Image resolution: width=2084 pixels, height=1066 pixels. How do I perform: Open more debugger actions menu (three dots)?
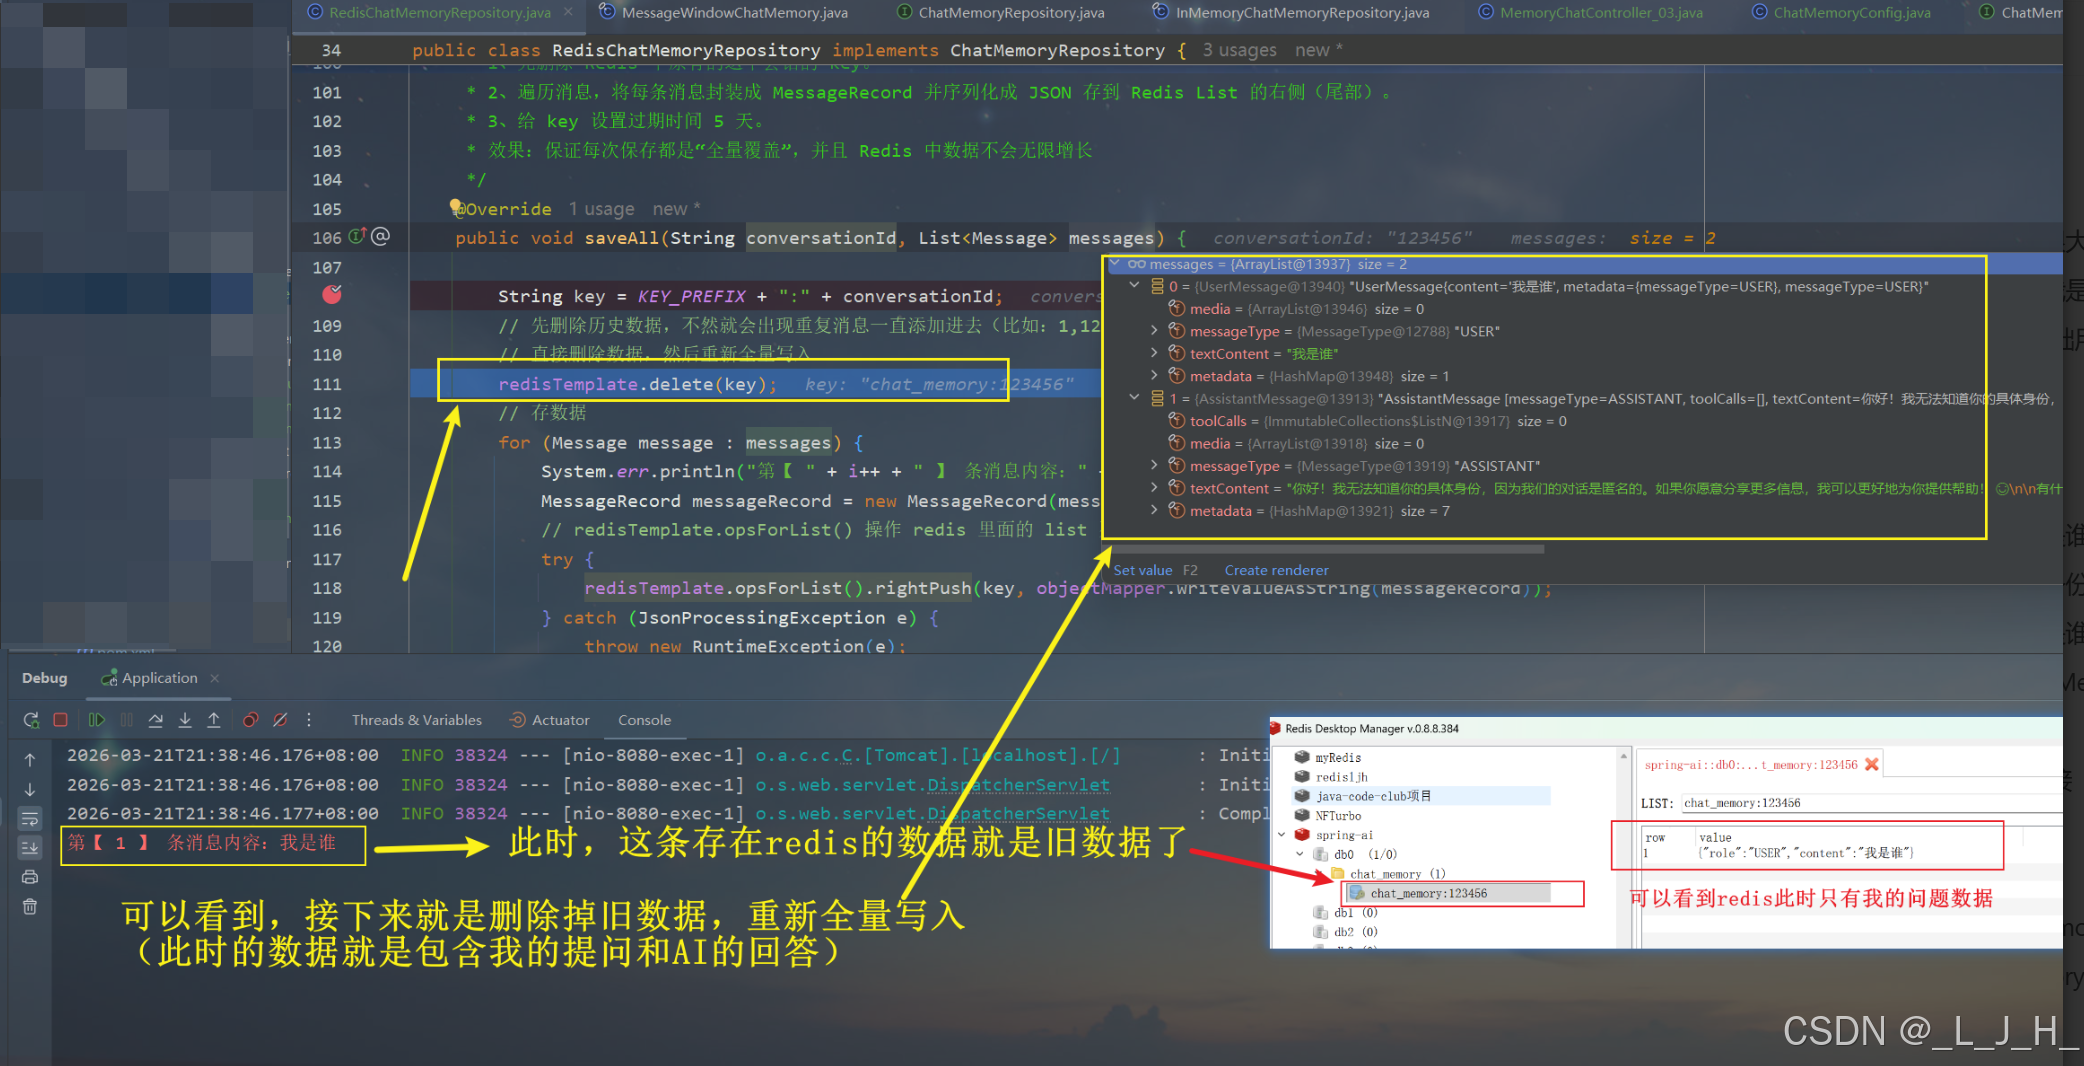coord(309,720)
